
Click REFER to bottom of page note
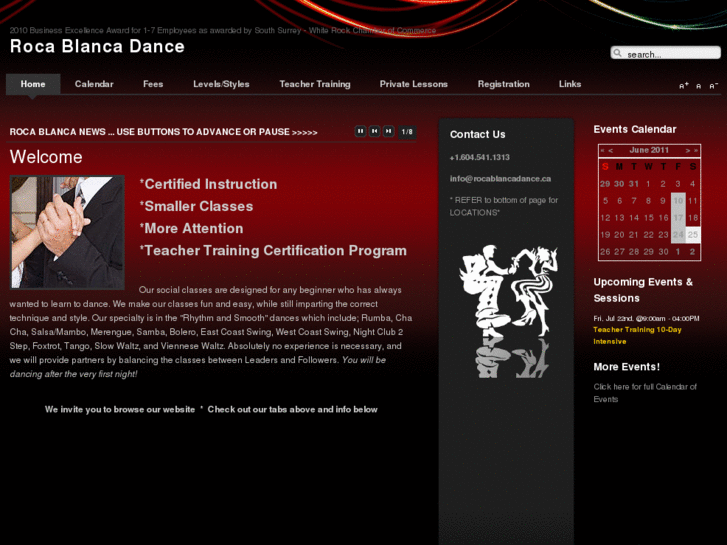click(x=504, y=206)
